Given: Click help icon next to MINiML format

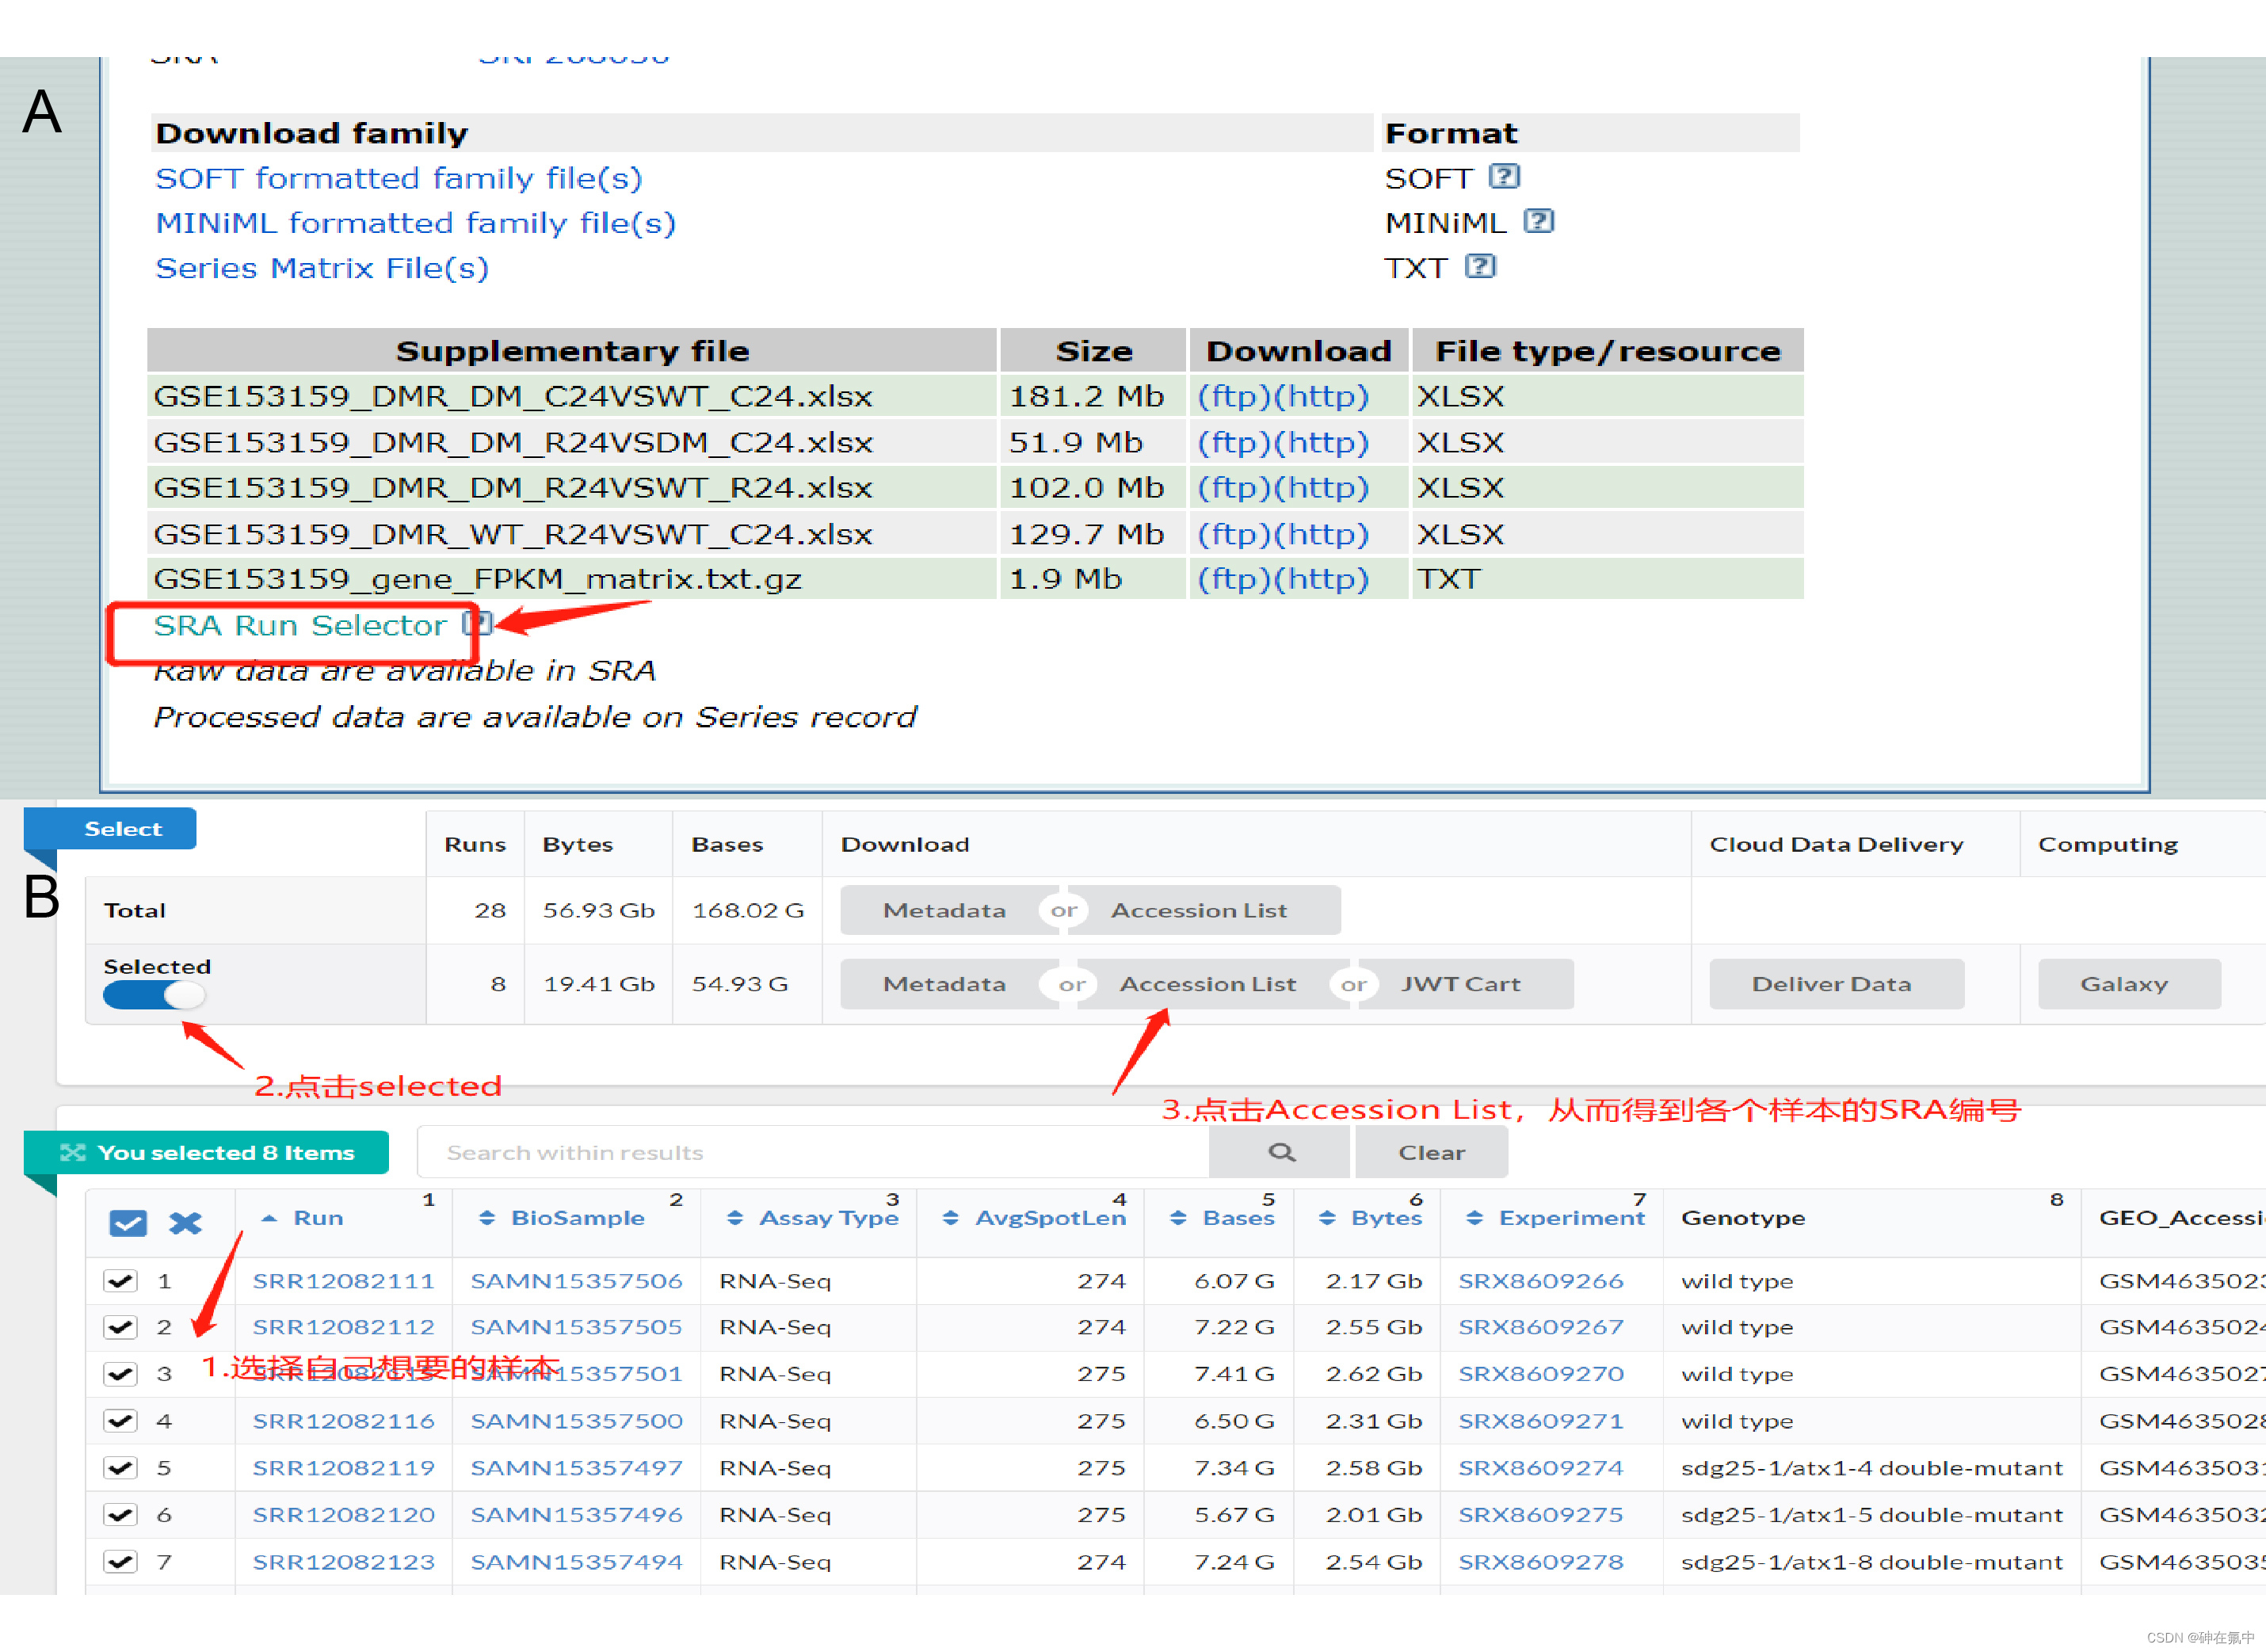Looking at the screenshot, I should (1538, 221).
